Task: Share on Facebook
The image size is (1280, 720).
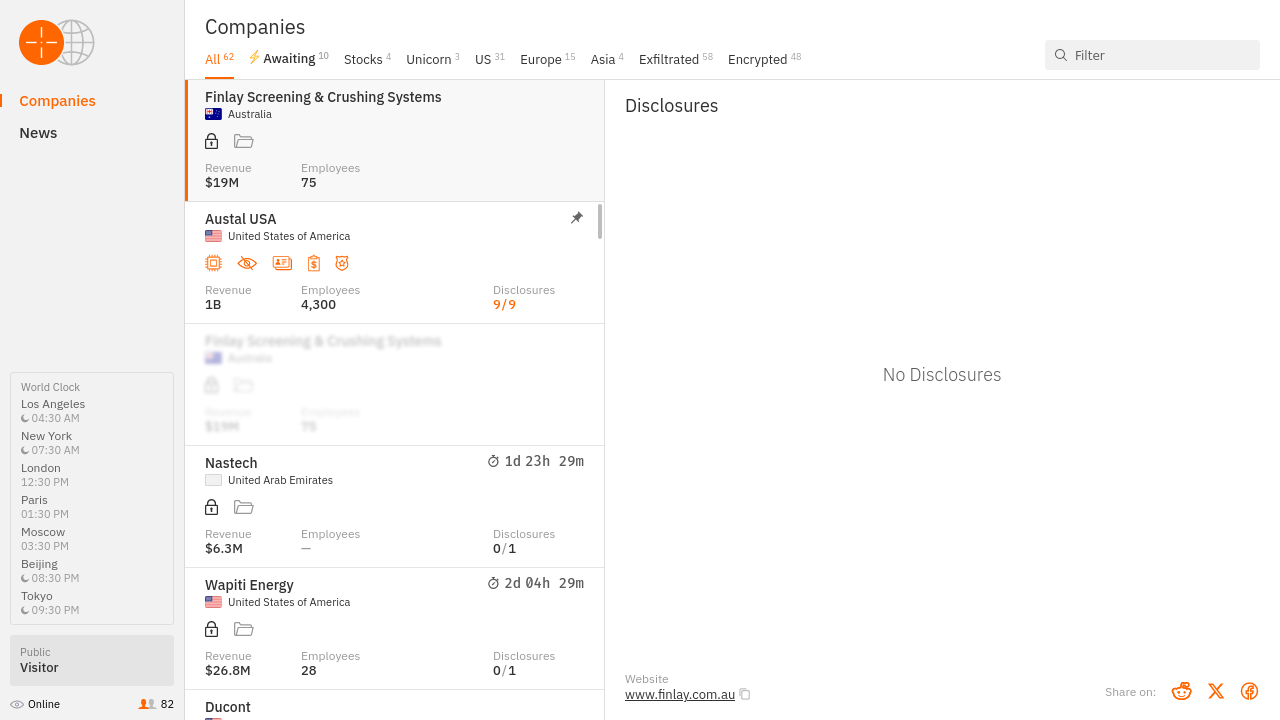Action: click(x=1249, y=691)
